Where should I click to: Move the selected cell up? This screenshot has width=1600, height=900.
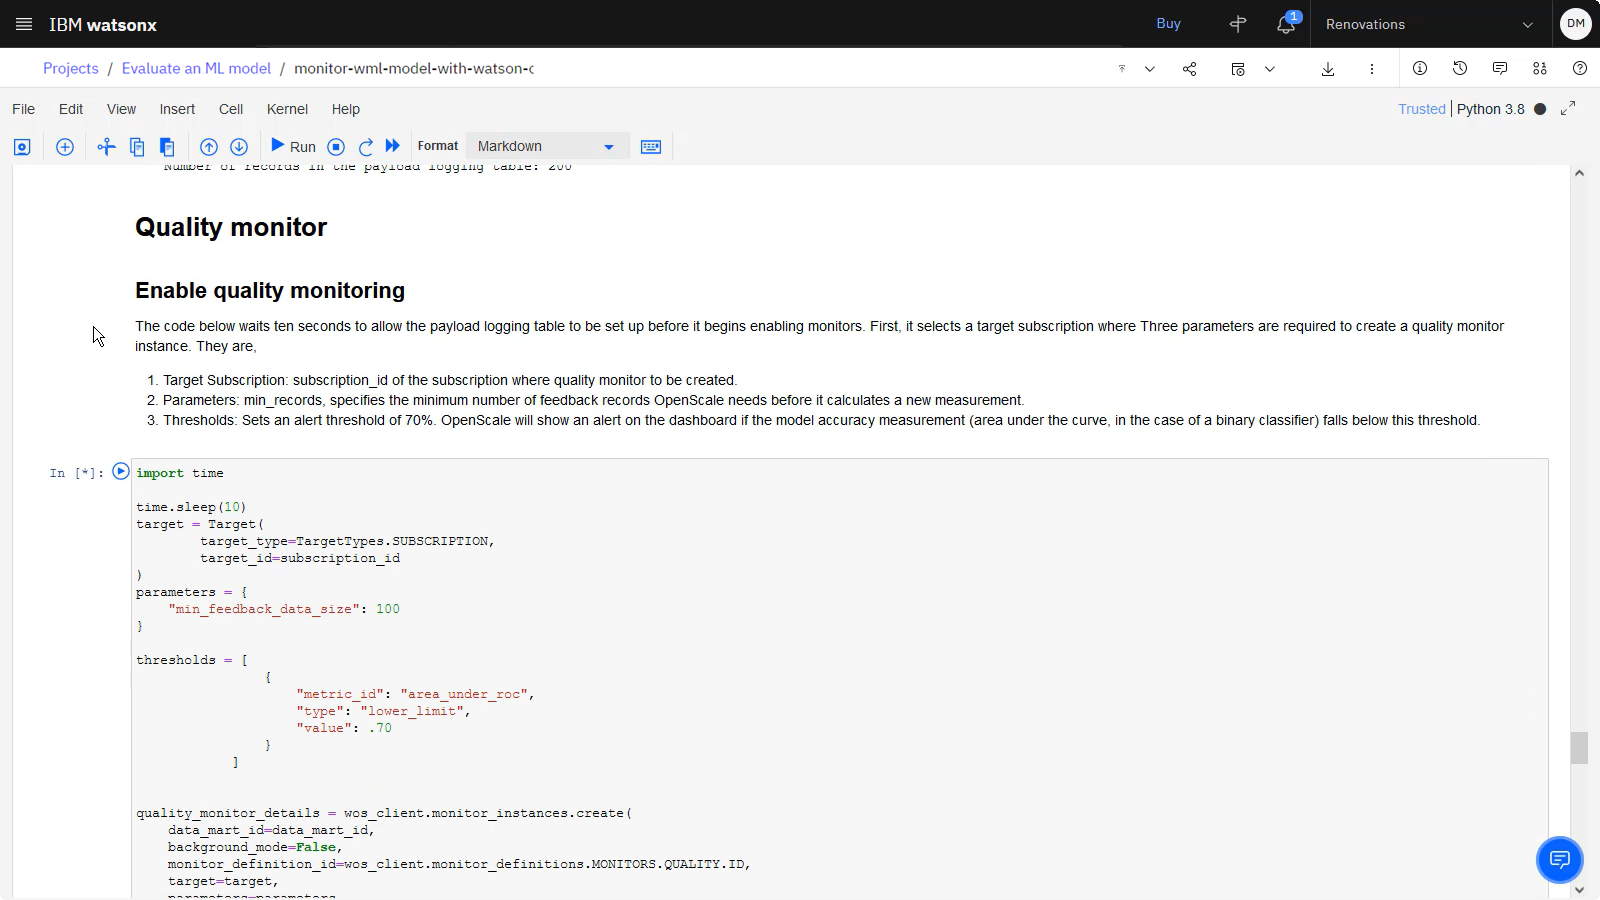[x=209, y=147]
